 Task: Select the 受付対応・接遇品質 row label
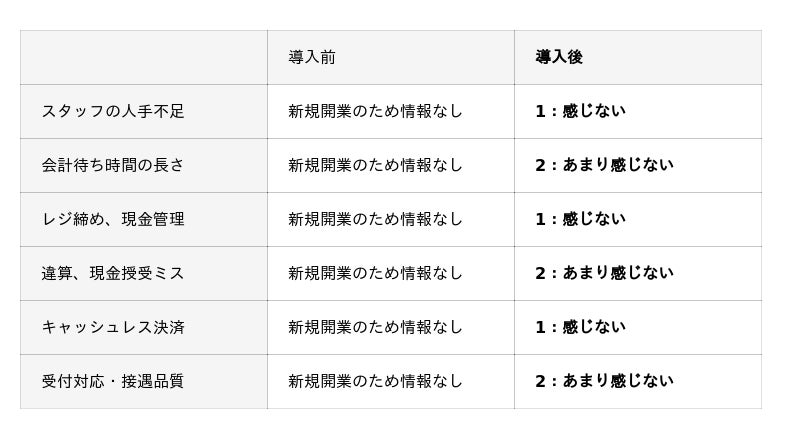[113, 381]
